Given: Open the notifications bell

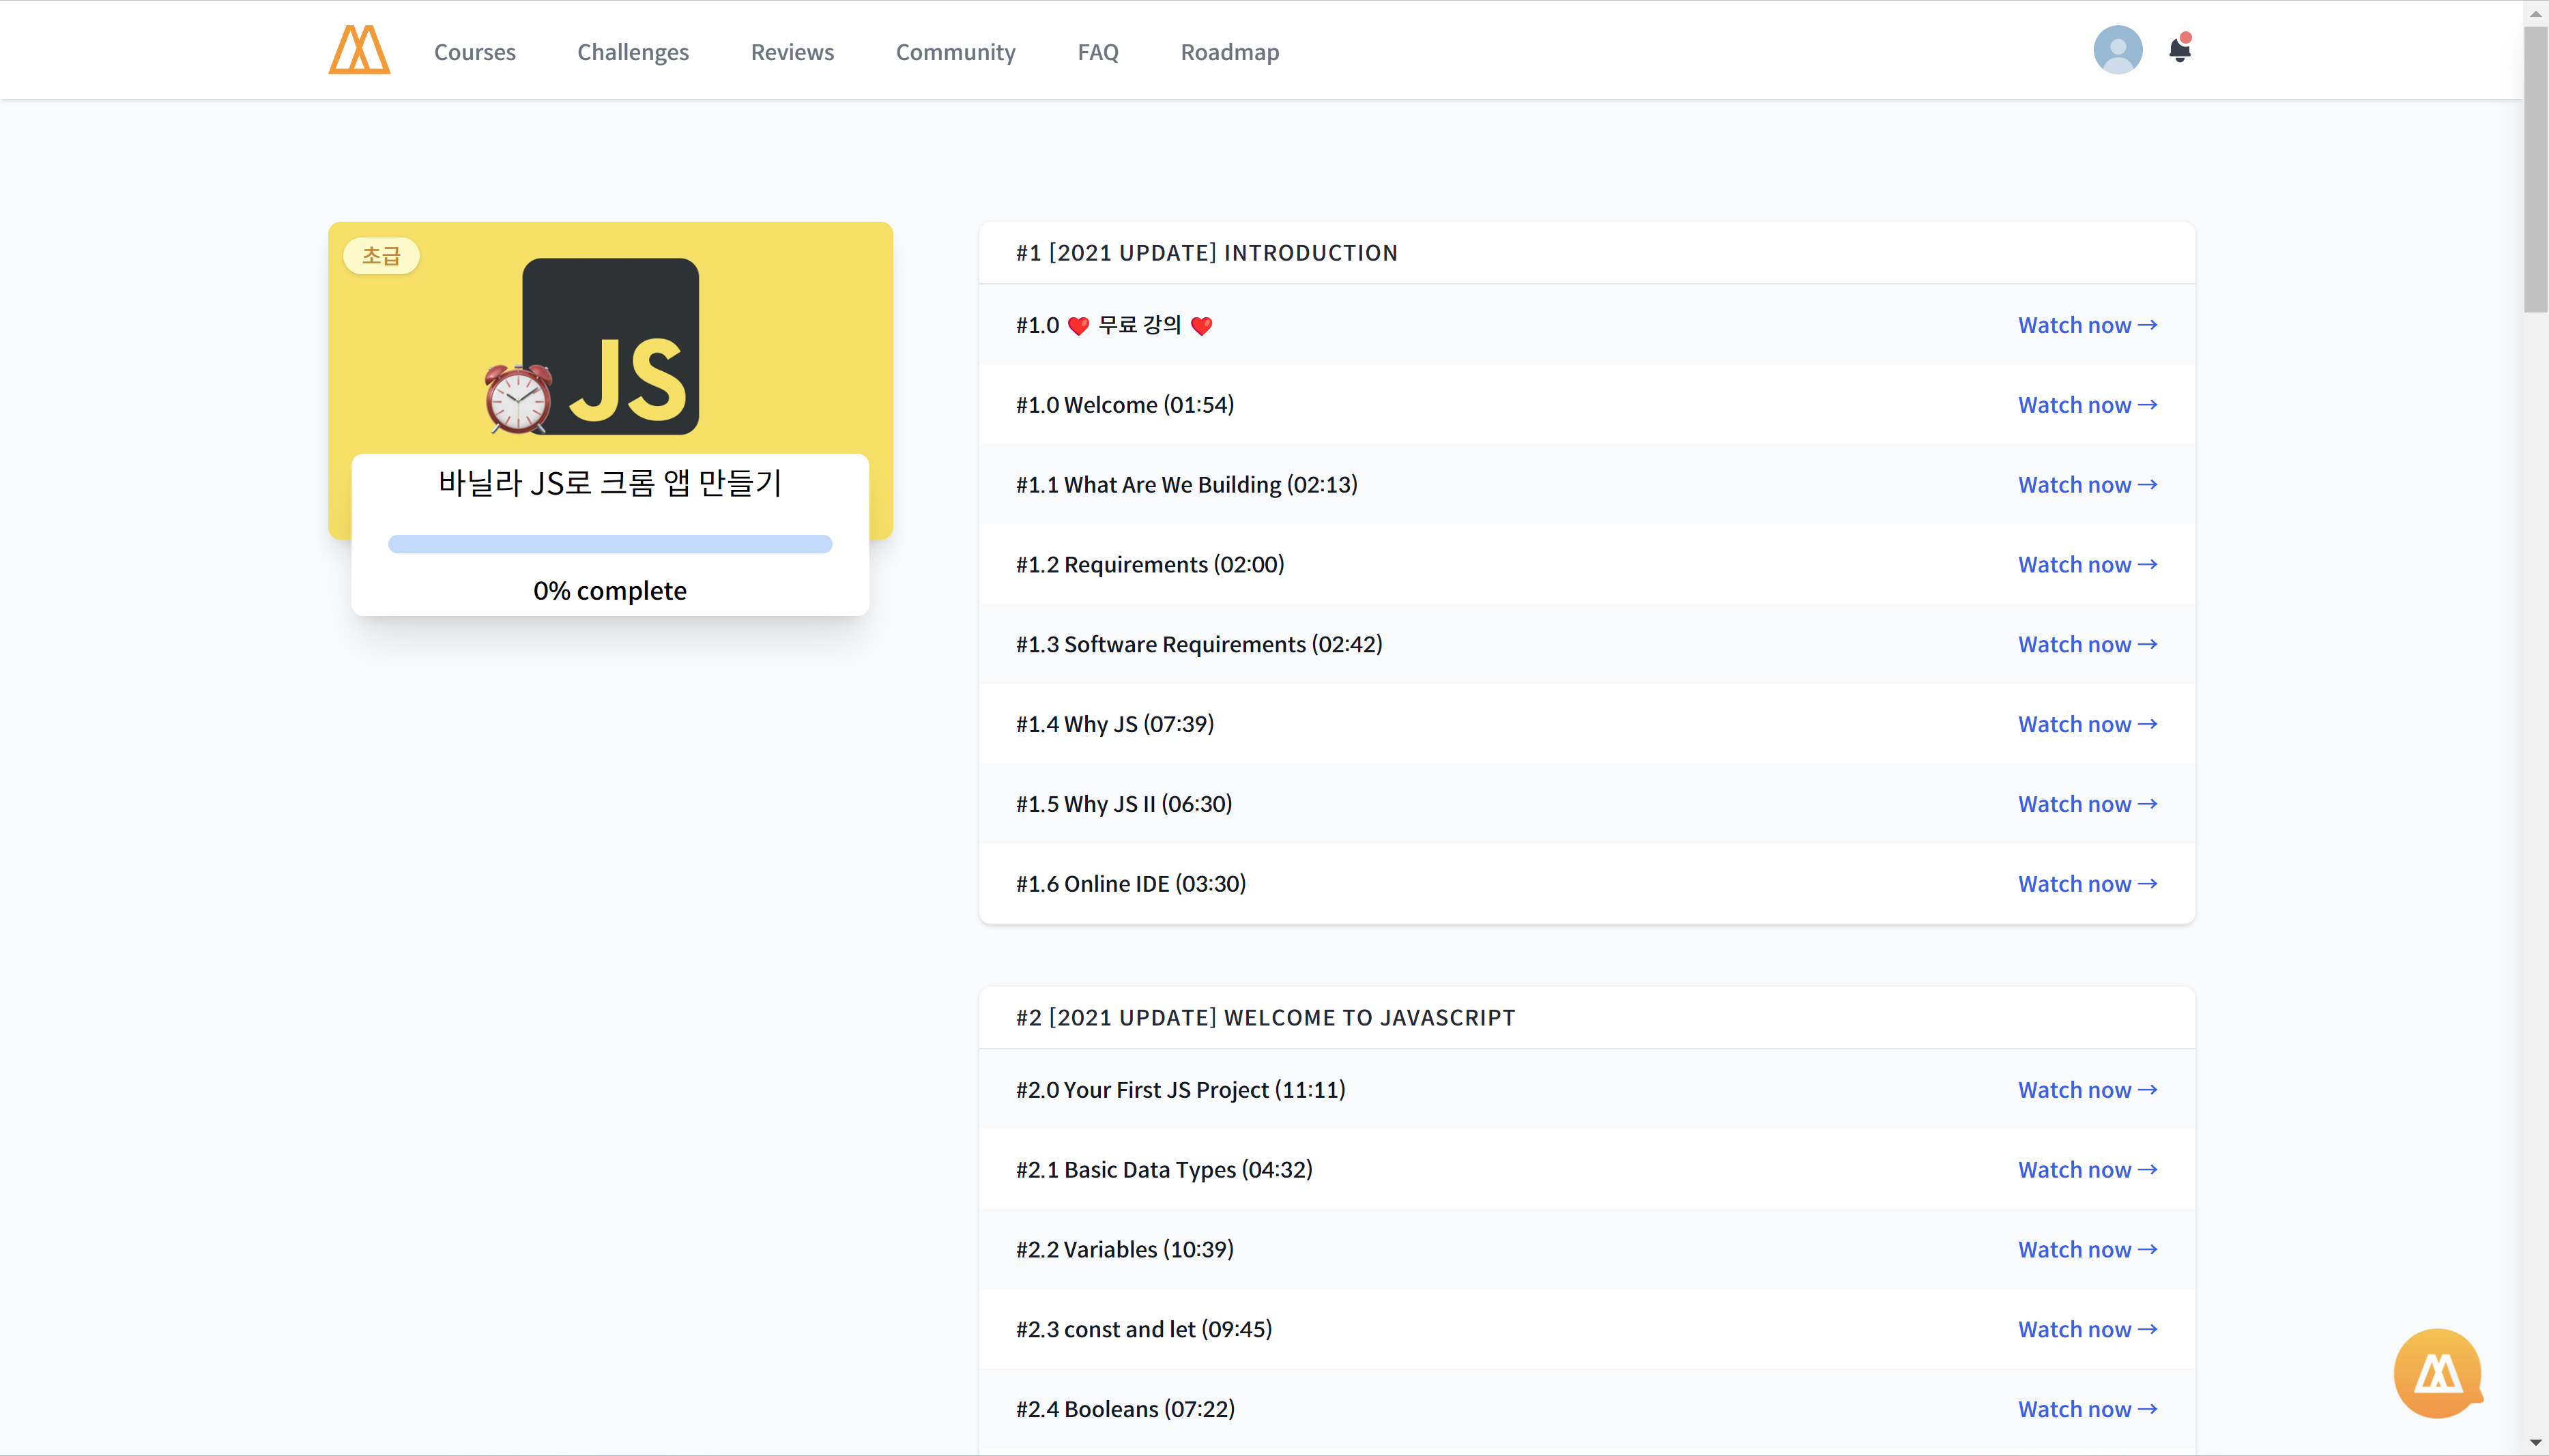Looking at the screenshot, I should [x=2179, y=50].
